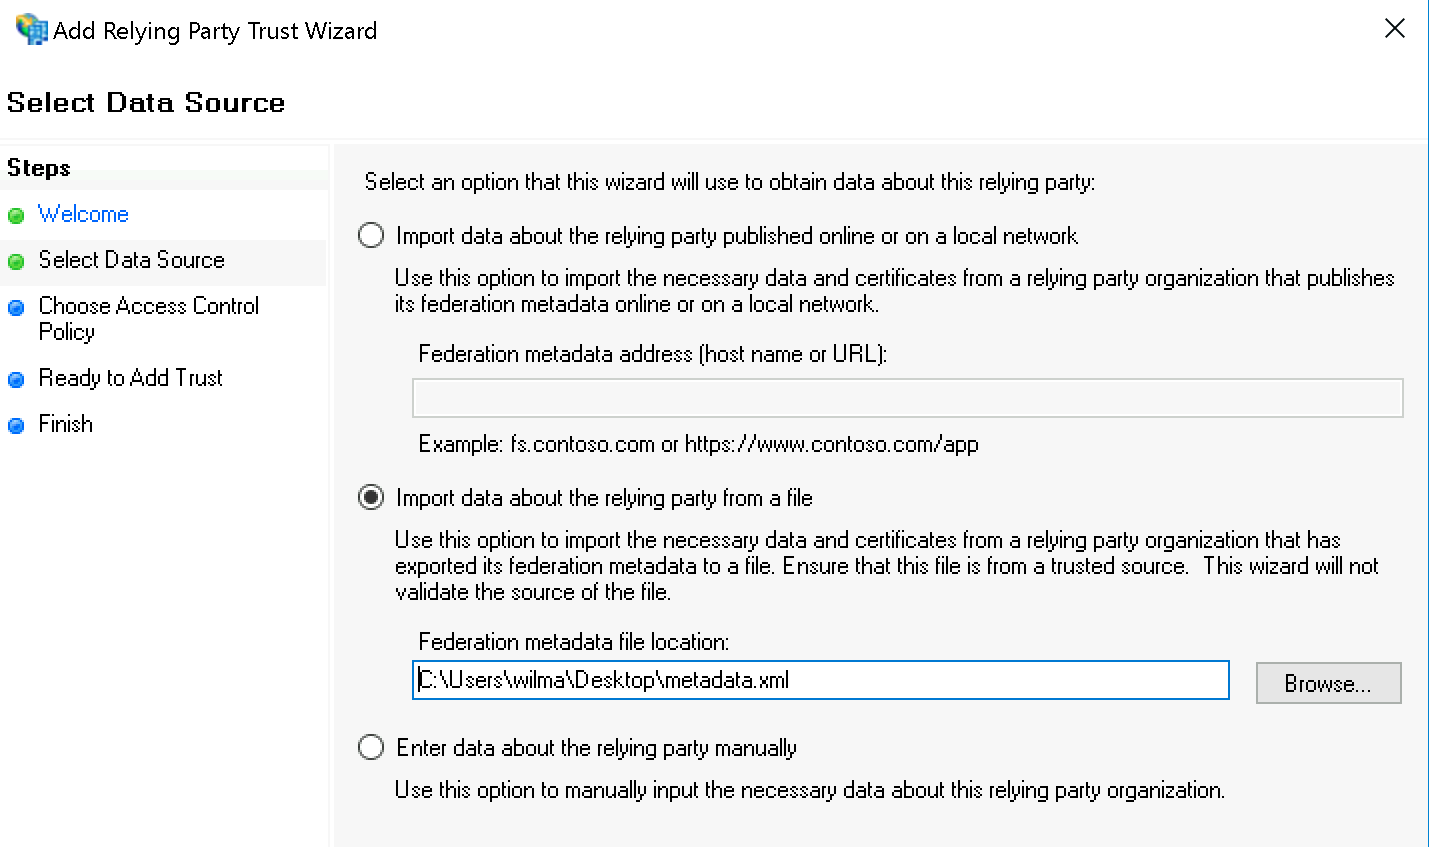
Task: Focus the Federation metadata address field
Action: [907, 398]
